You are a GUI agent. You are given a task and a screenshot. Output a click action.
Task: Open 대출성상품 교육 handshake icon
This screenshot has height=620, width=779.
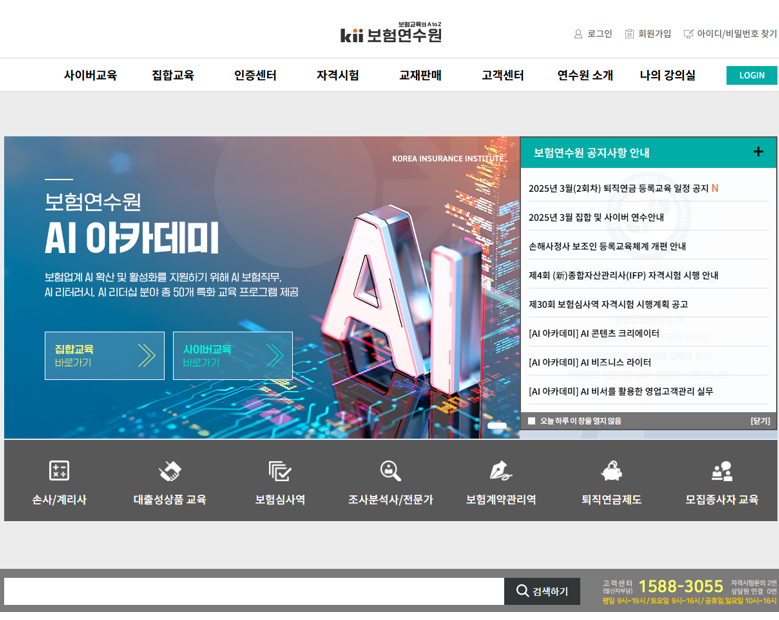pos(169,471)
